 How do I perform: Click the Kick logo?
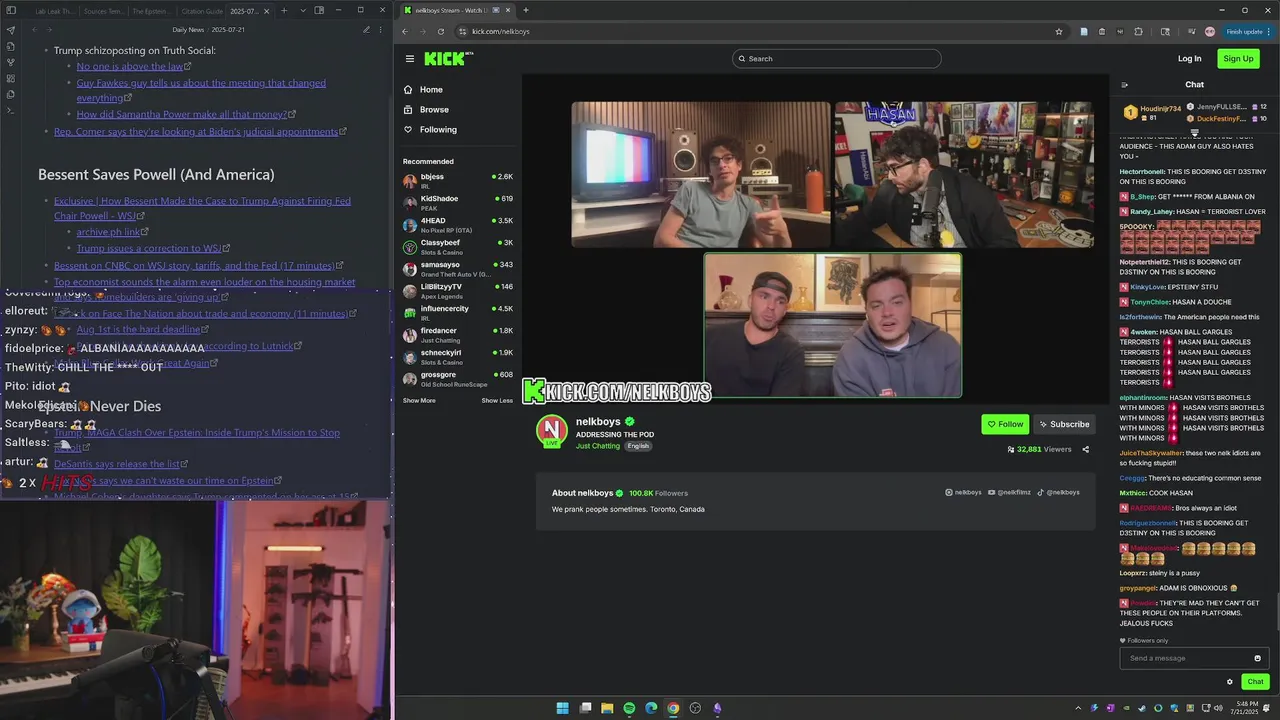(448, 58)
